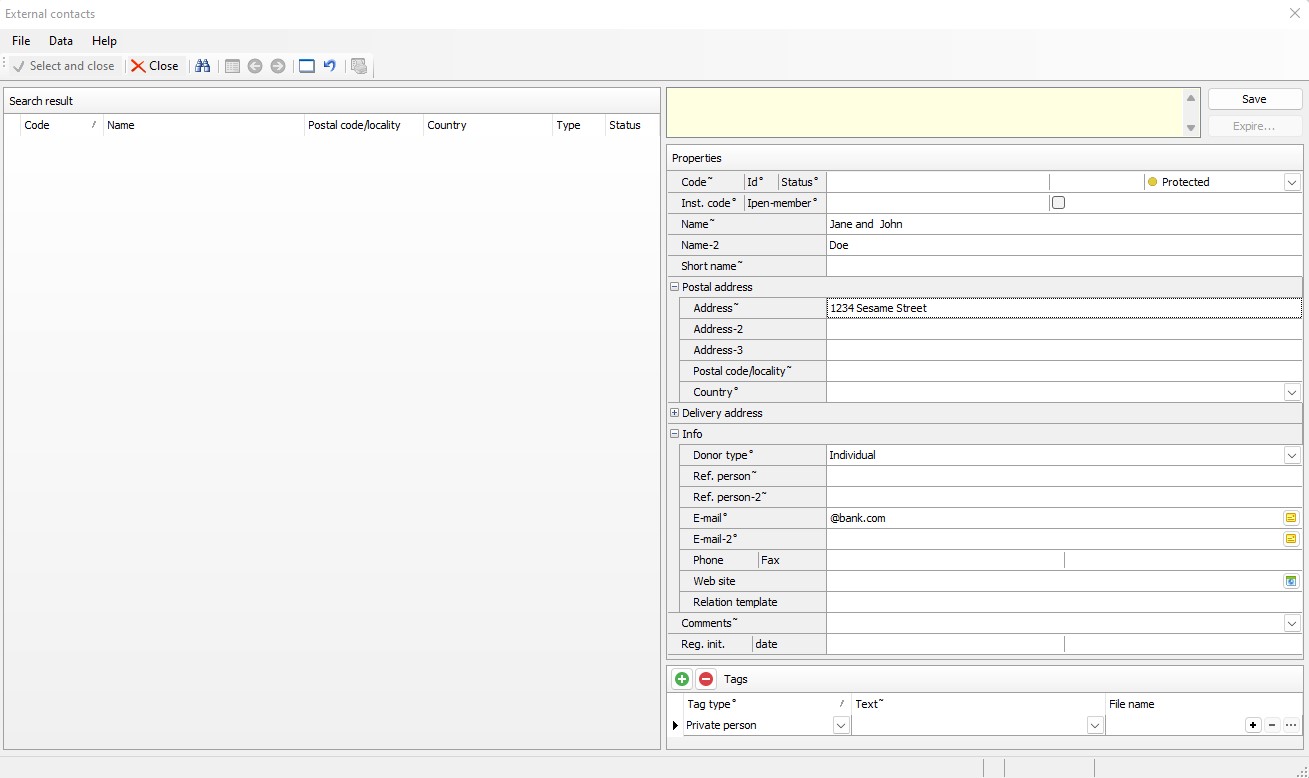Open the Donor type dropdown
The width and height of the screenshot is (1309, 778).
coord(1291,455)
